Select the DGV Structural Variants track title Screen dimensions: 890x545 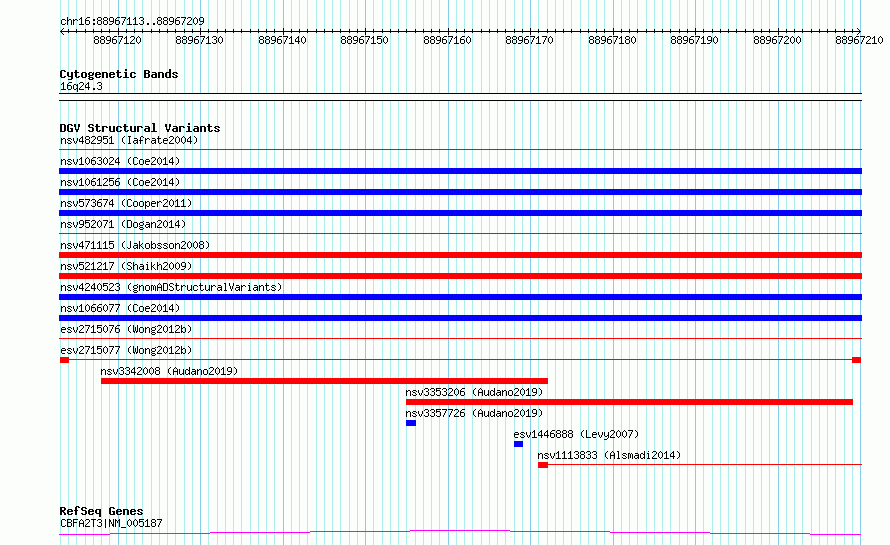140,128
